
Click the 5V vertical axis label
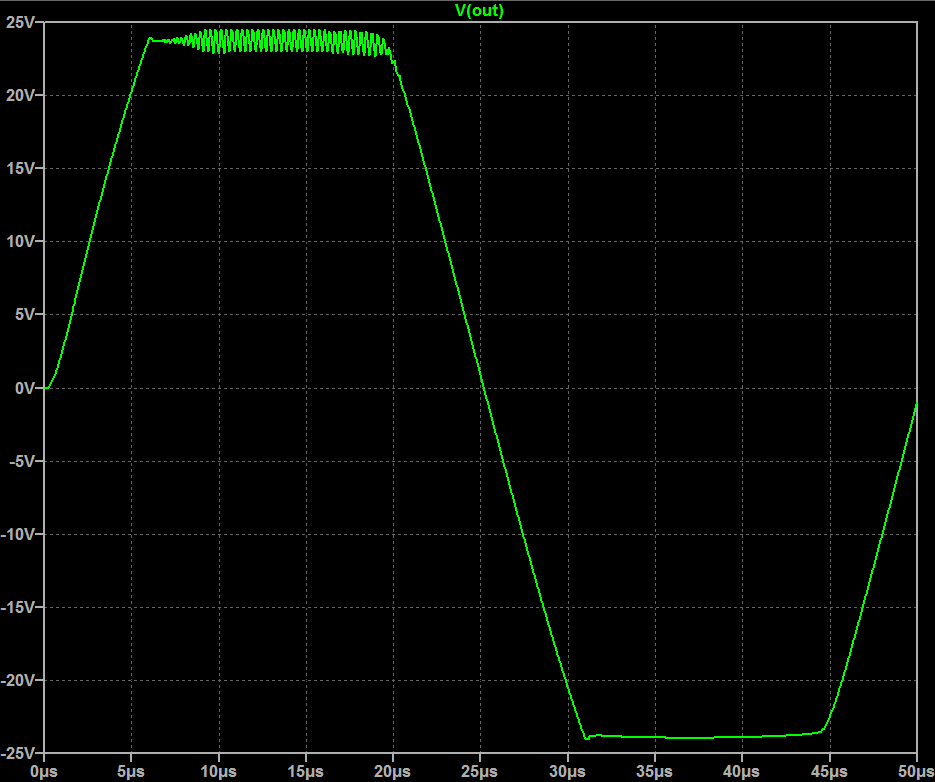pyautogui.click(x=24, y=315)
